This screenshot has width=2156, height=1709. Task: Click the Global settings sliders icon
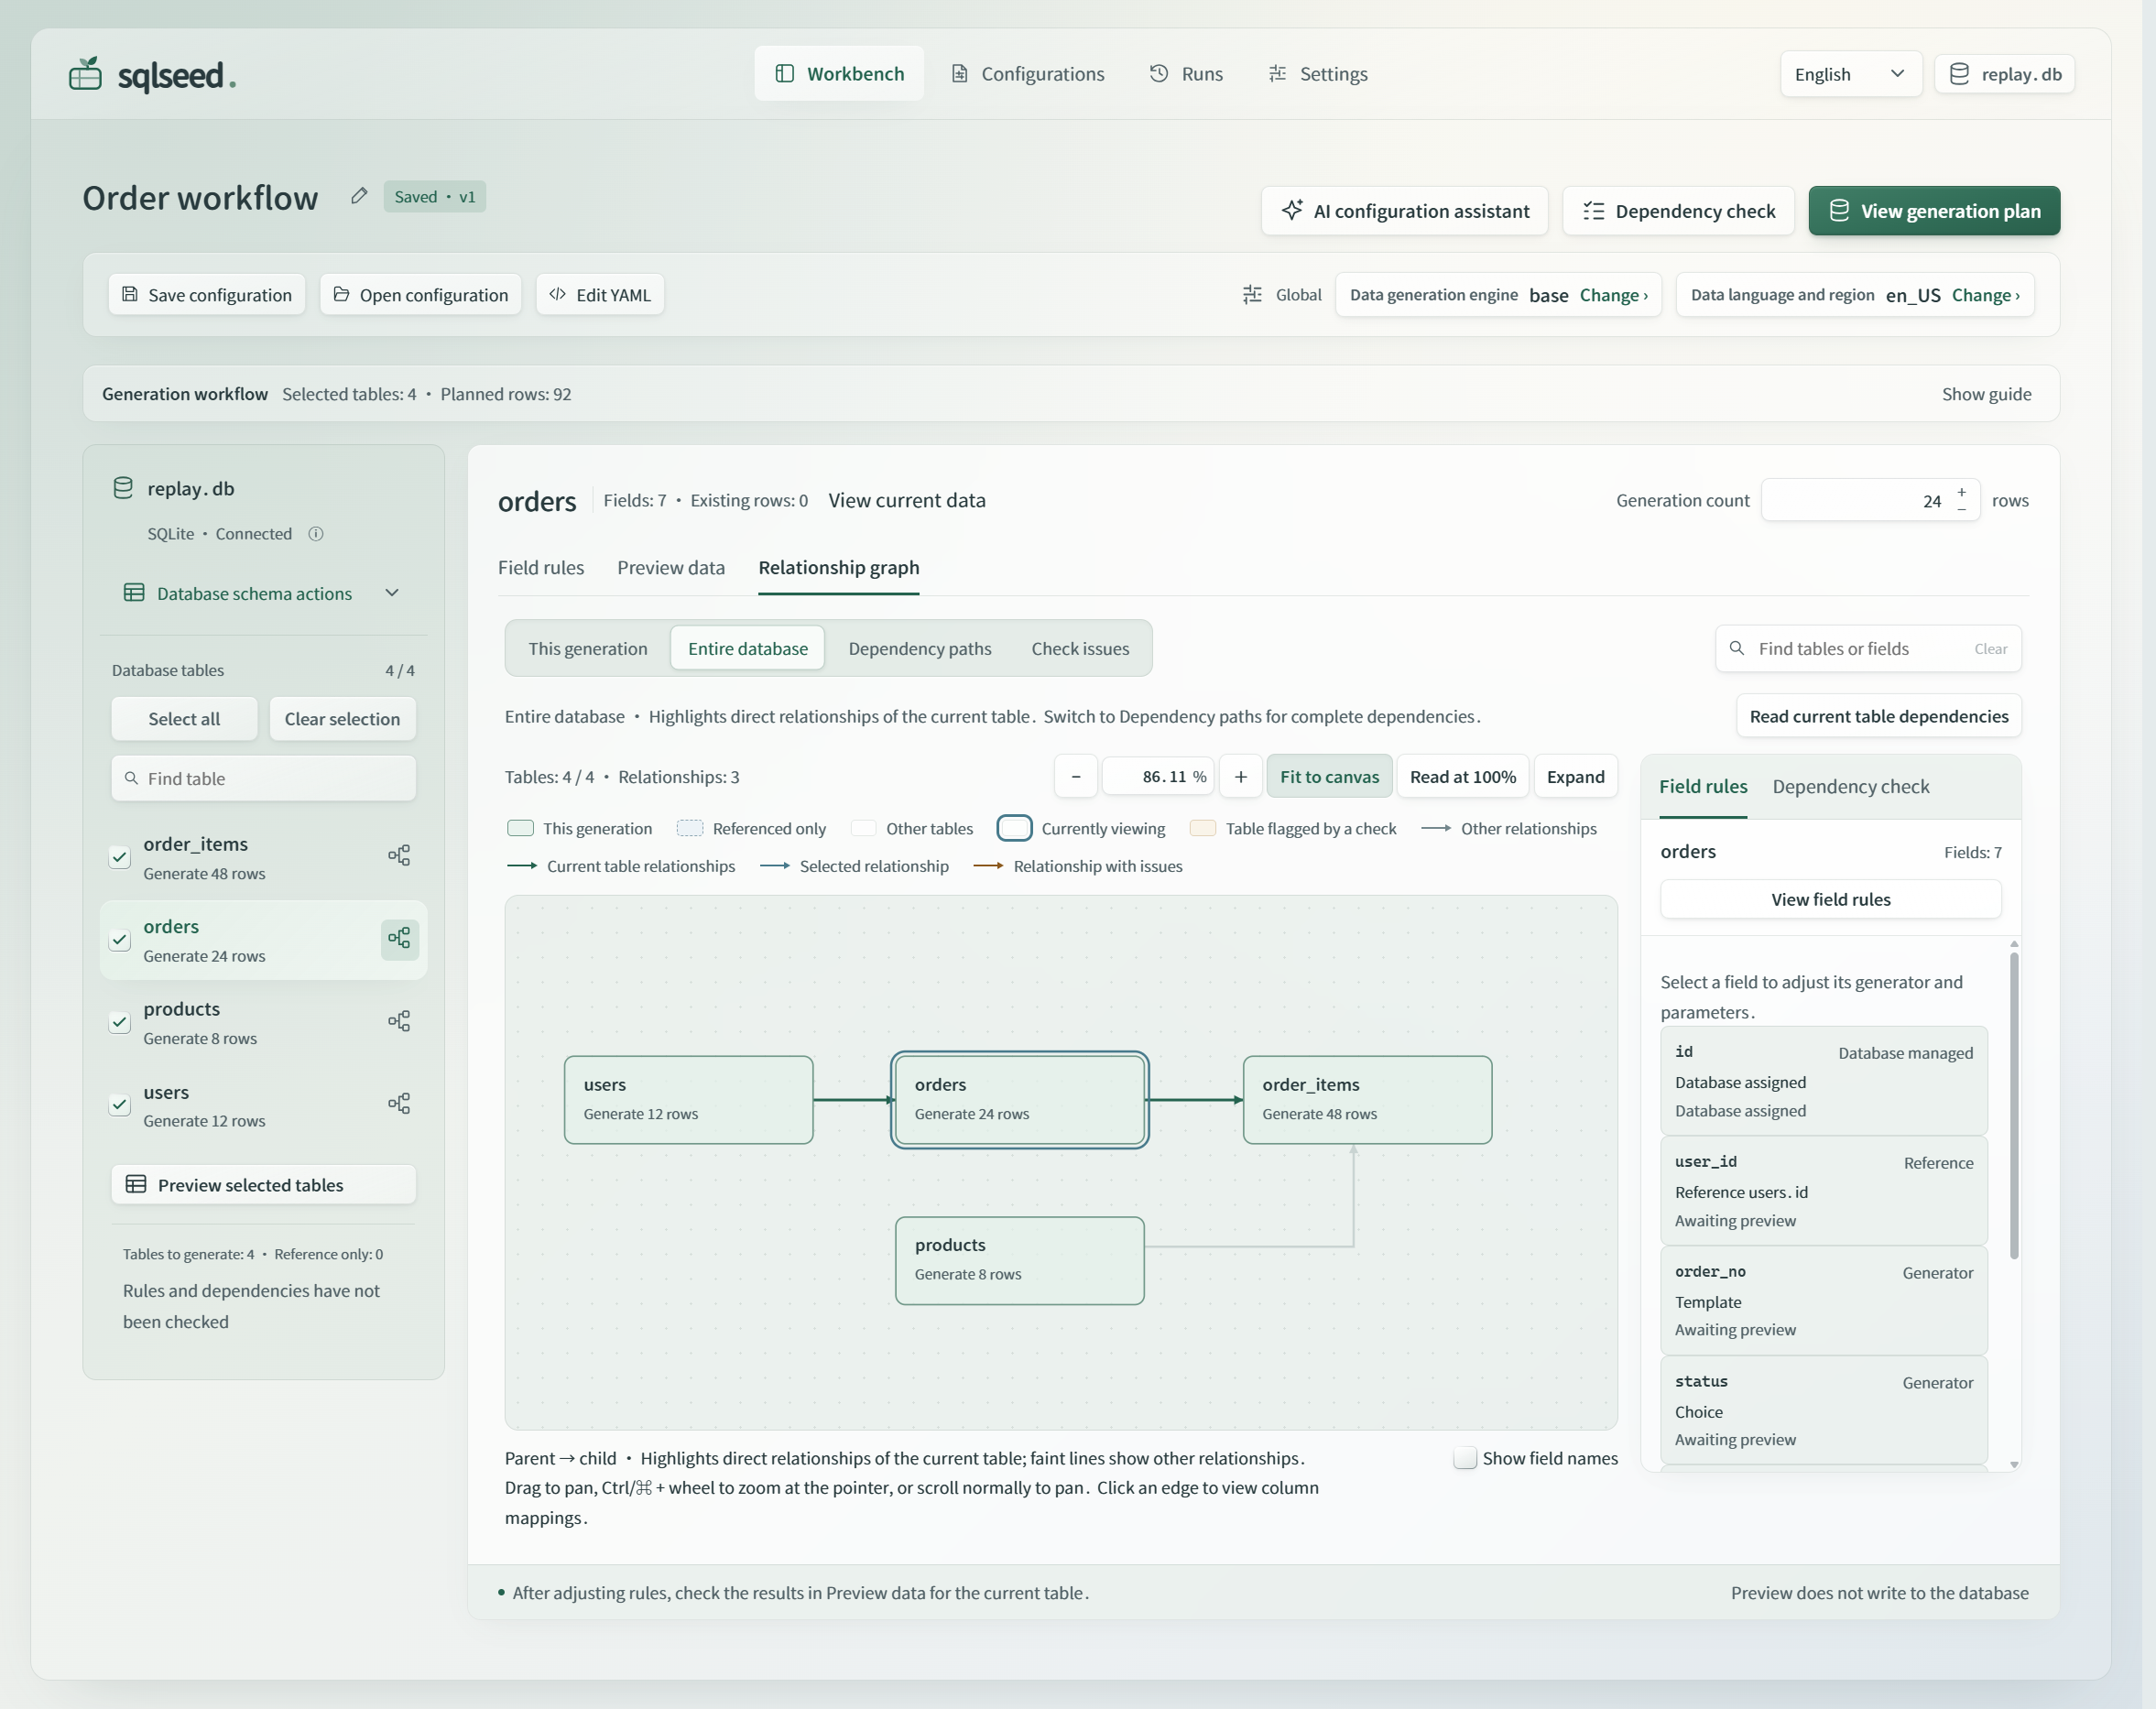pos(1252,294)
